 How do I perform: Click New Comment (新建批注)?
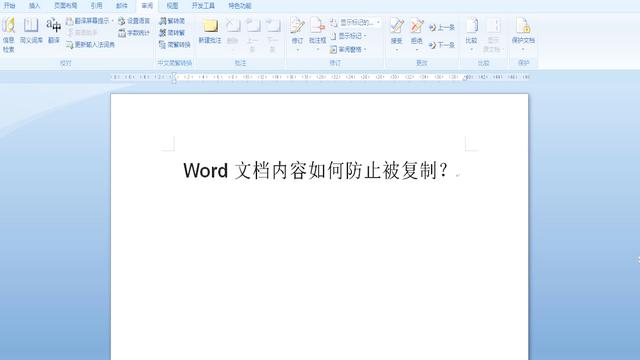(210, 31)
